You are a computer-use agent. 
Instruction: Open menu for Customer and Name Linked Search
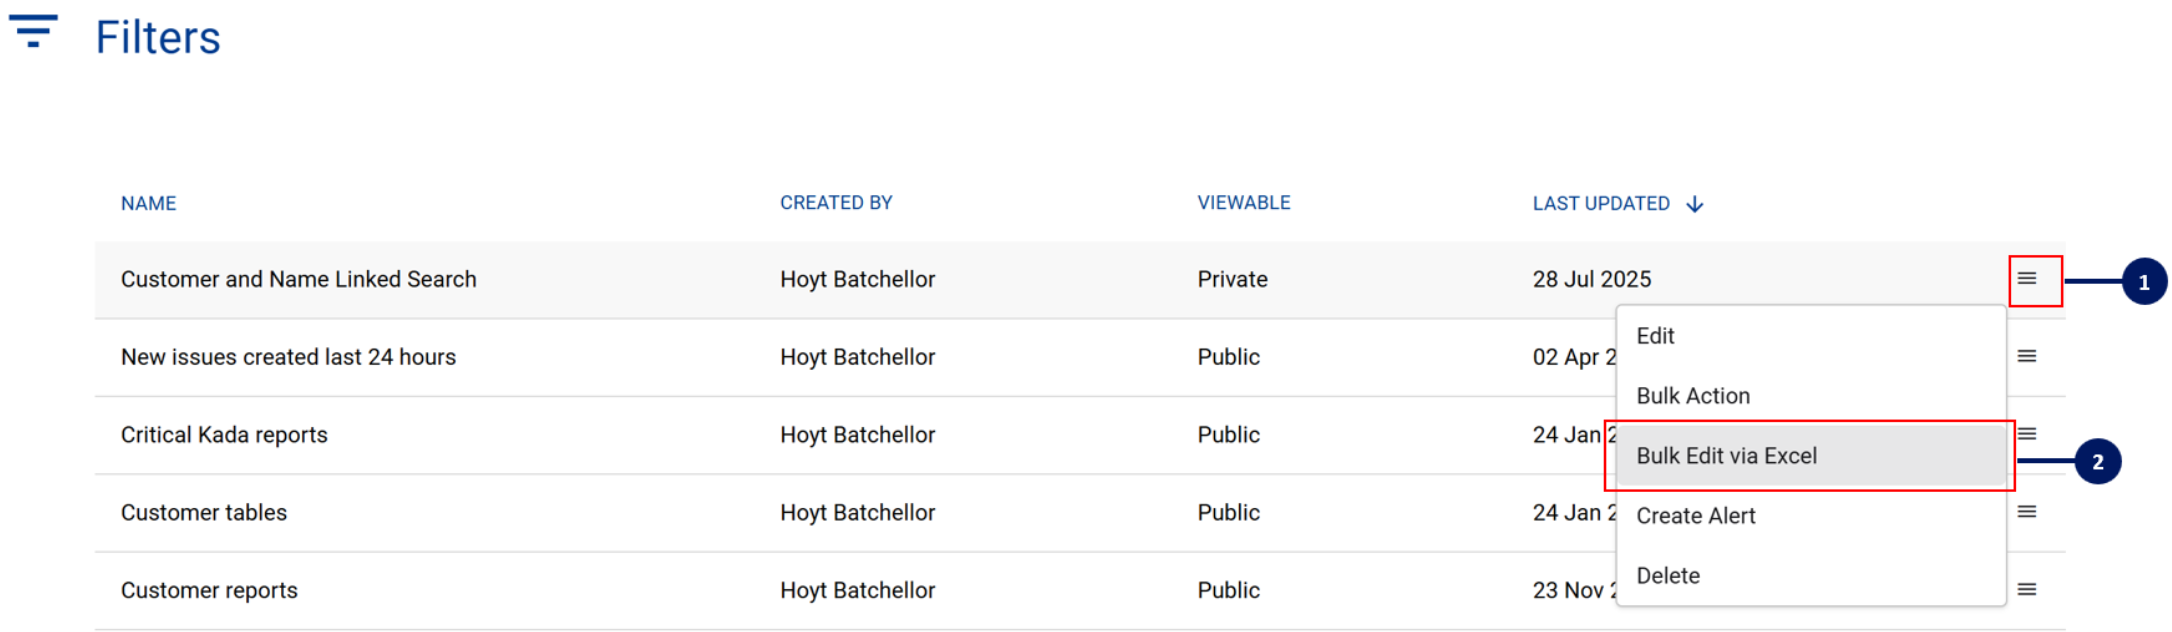click(x=2027, y=278)
